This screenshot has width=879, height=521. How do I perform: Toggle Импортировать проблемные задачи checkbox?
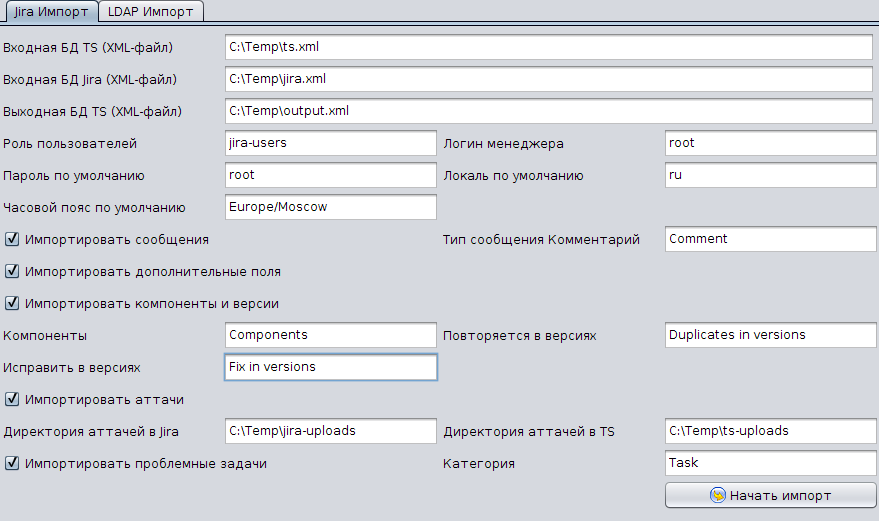click(12, 463)
